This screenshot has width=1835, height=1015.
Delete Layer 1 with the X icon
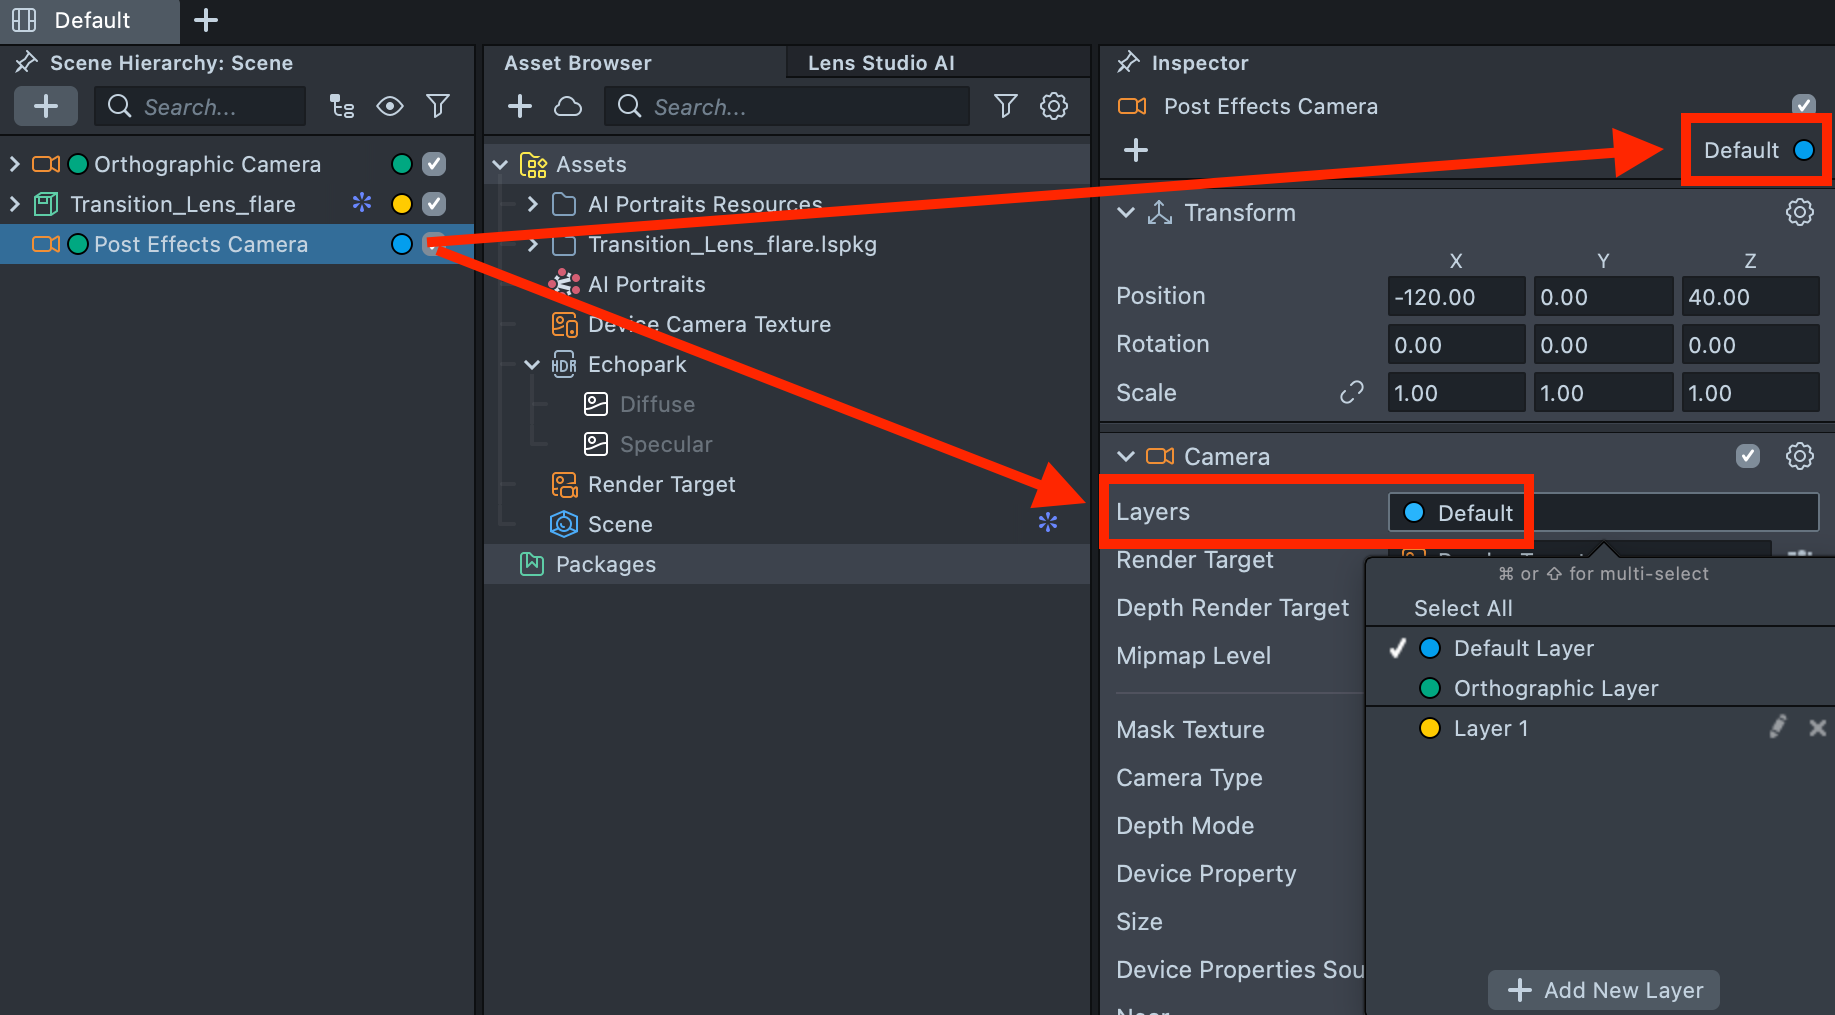pyautogui.click(x=1817, y=728)
